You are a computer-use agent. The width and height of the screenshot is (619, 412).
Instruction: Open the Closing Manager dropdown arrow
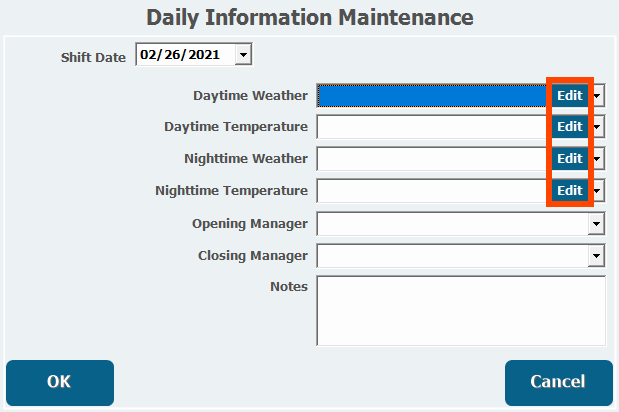(x=596, y=256)
